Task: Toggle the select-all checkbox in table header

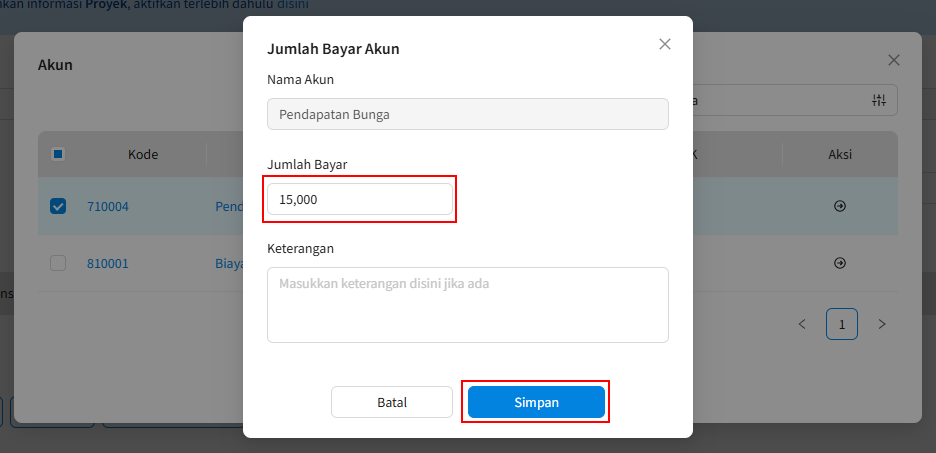Action: [x=58, y=154]
